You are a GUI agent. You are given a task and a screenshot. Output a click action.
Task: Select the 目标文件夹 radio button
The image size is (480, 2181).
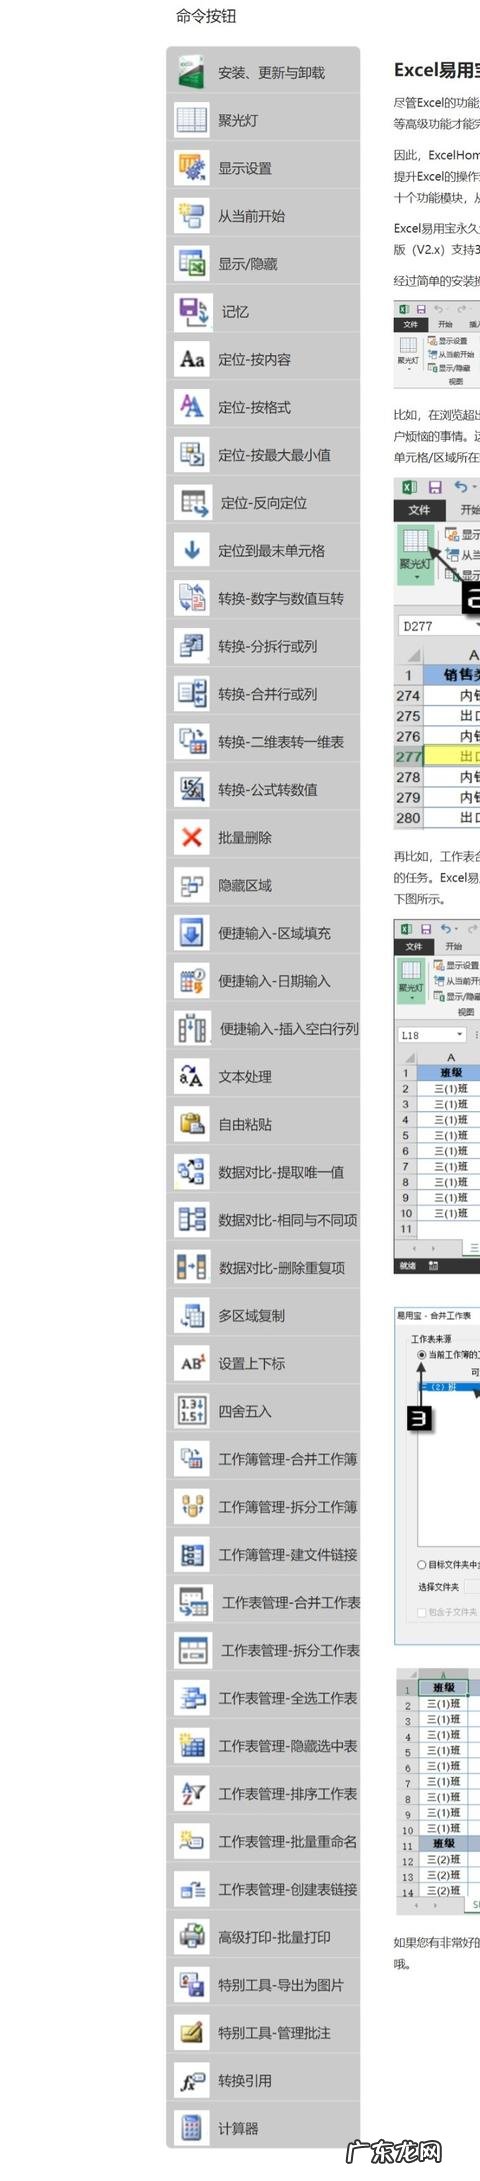421,1564
